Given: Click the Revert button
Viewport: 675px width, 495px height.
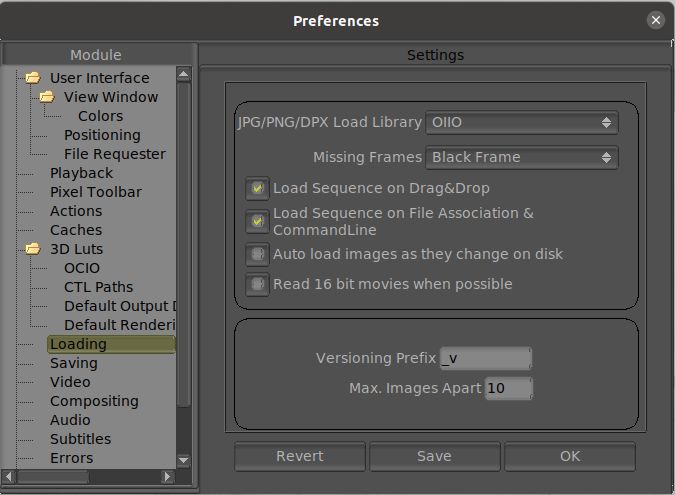Looking at the screenshot, I should point(300,456).
